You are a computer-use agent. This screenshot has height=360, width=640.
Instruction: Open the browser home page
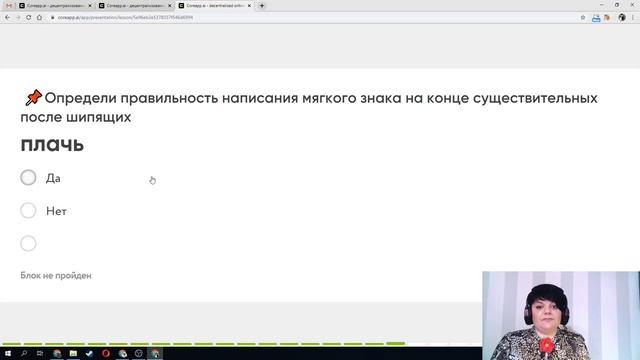click(39, 18)
